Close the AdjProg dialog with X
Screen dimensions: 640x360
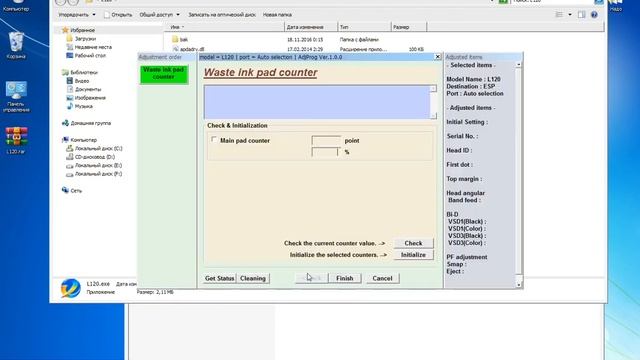tap(438, 57)
